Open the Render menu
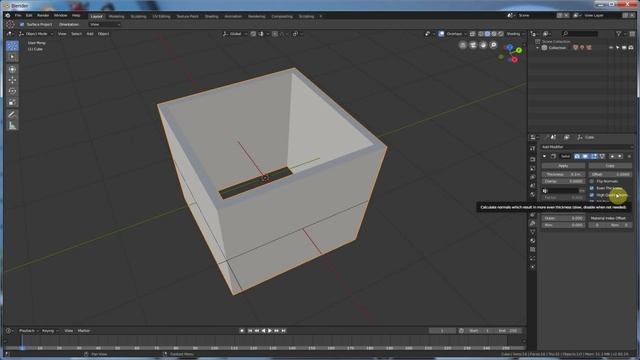This screenshot has width=640, height=360. [43, 16]
